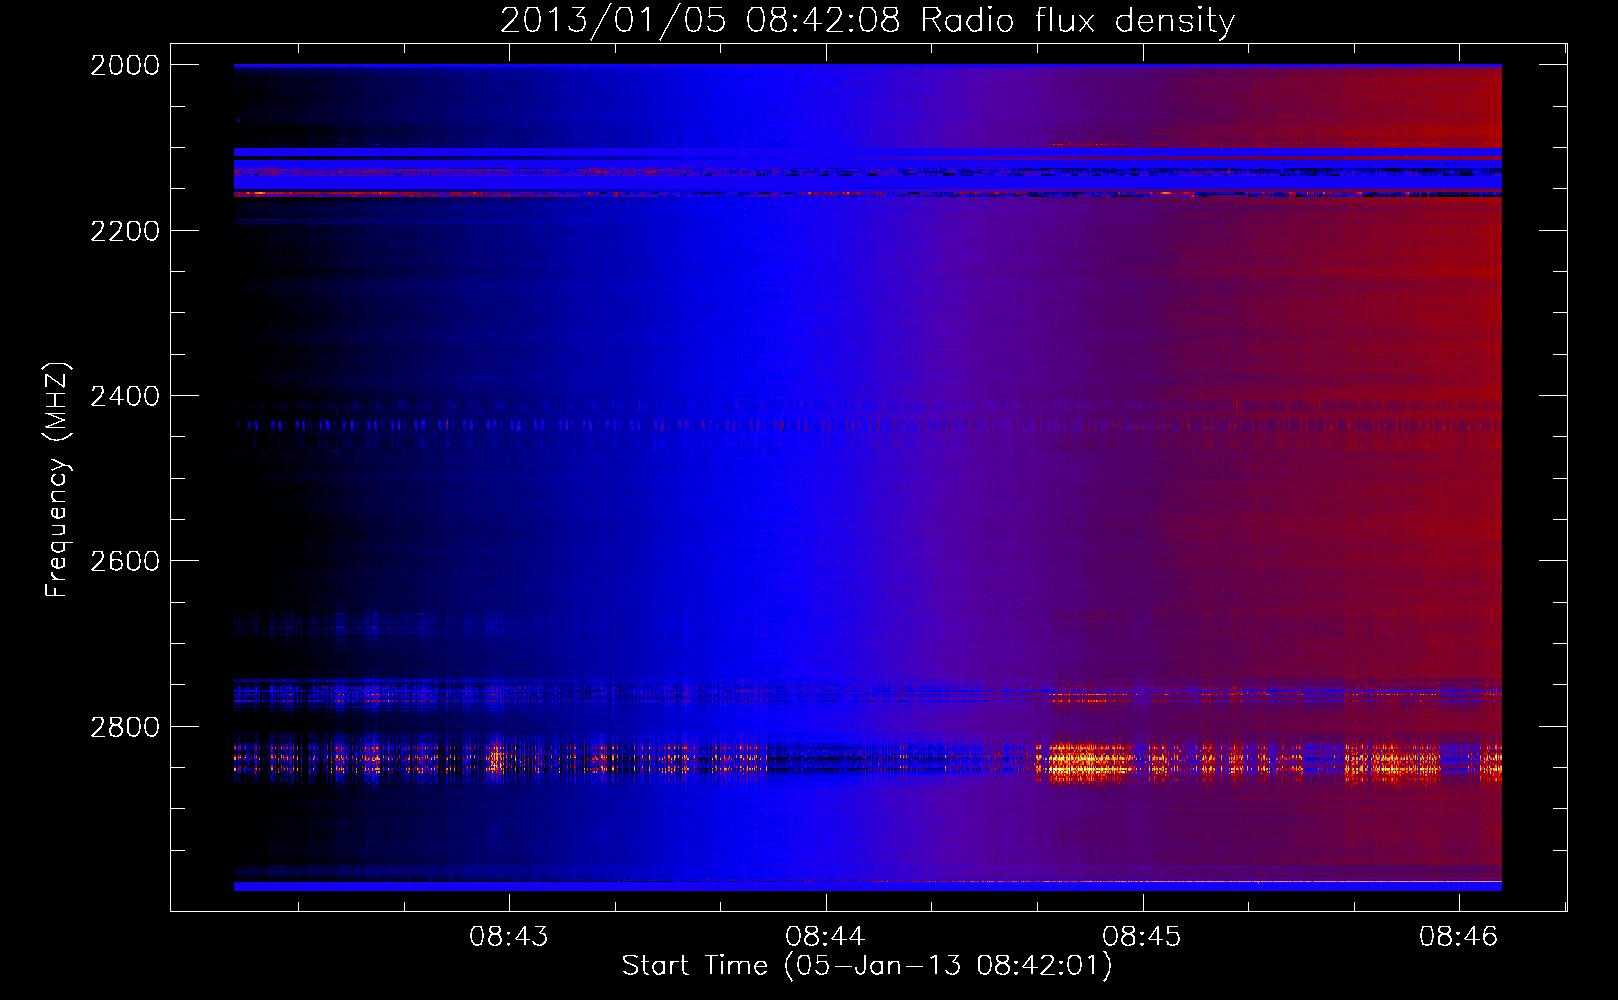Select the 2200 frequency axis label

click(x=125, y=231)
